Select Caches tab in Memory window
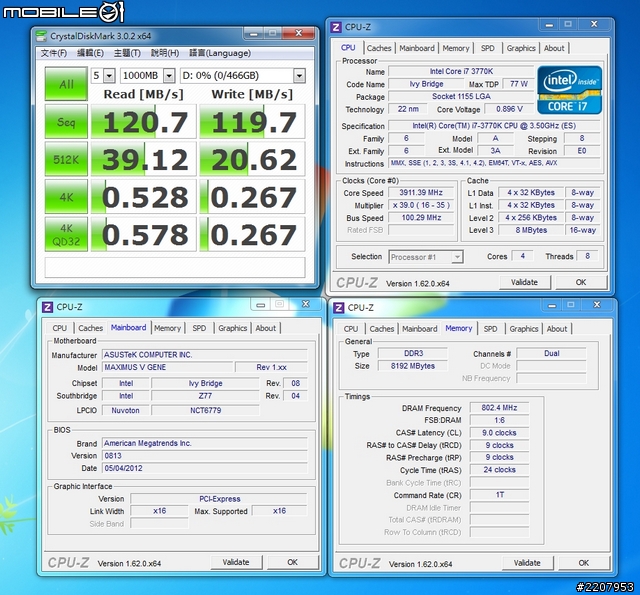The image size is (640, 595). pyautogui.click(x=382, y=329)
